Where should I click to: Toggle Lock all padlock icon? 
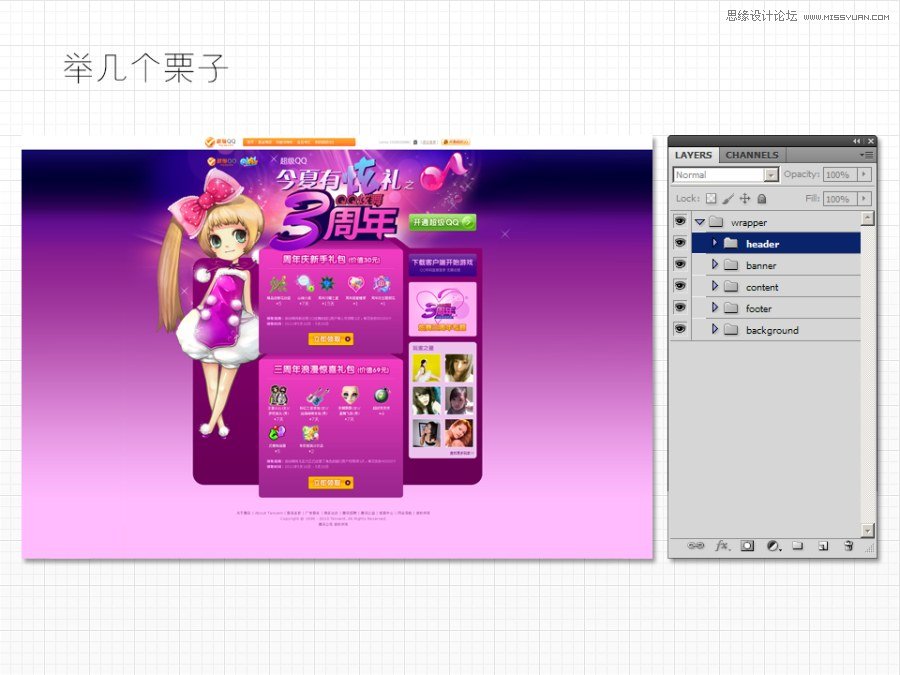(x=762, y=199)
